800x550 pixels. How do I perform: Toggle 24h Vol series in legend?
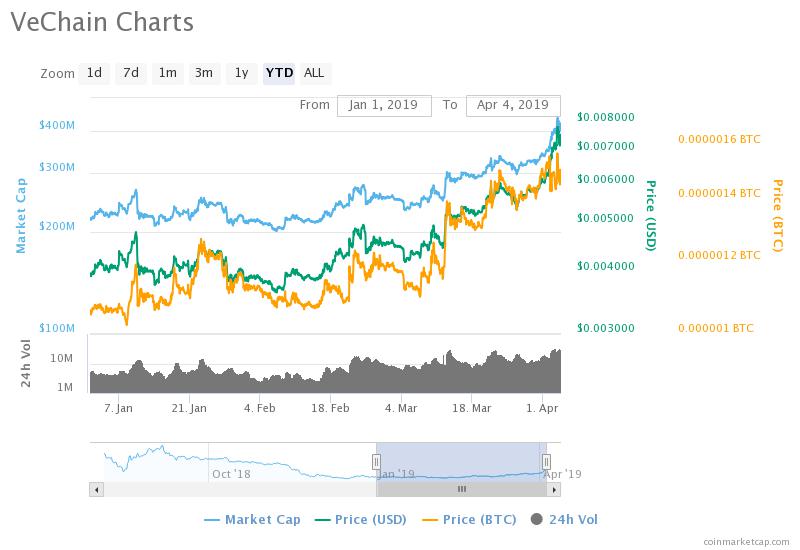[x=564, y=520]
